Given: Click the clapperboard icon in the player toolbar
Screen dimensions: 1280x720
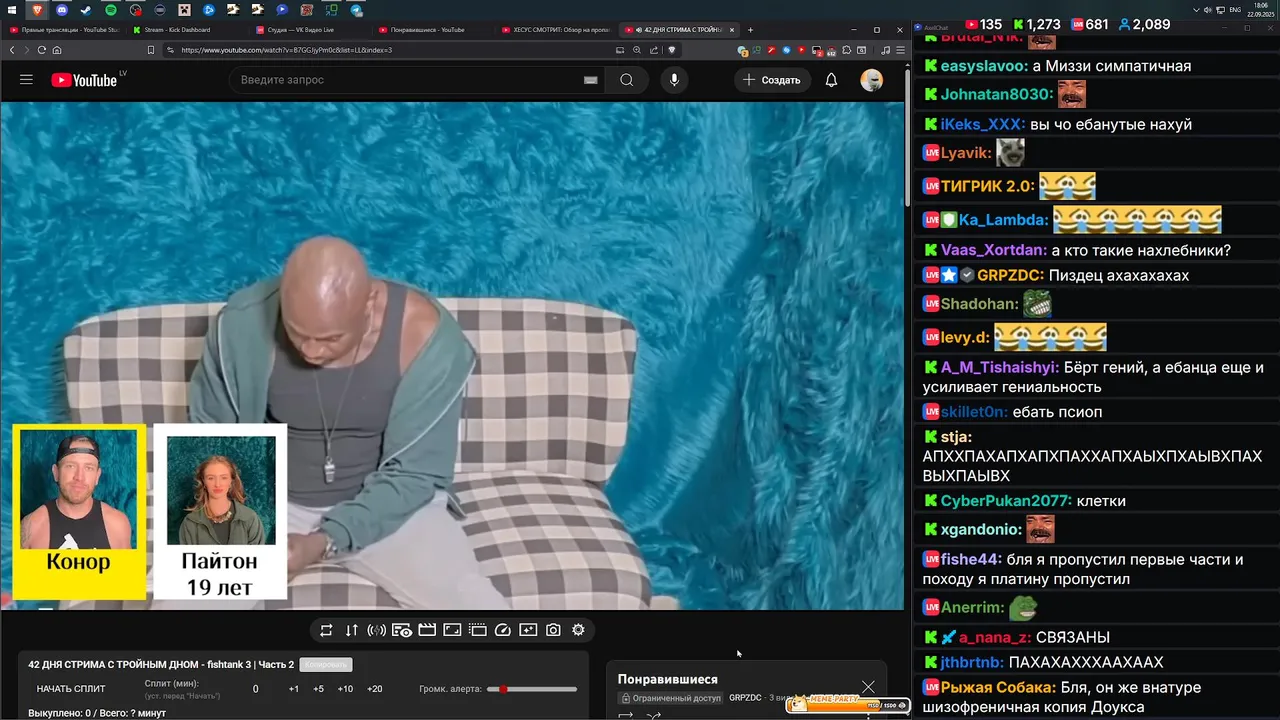Looking at the screenshot, I should pos(427,630).
